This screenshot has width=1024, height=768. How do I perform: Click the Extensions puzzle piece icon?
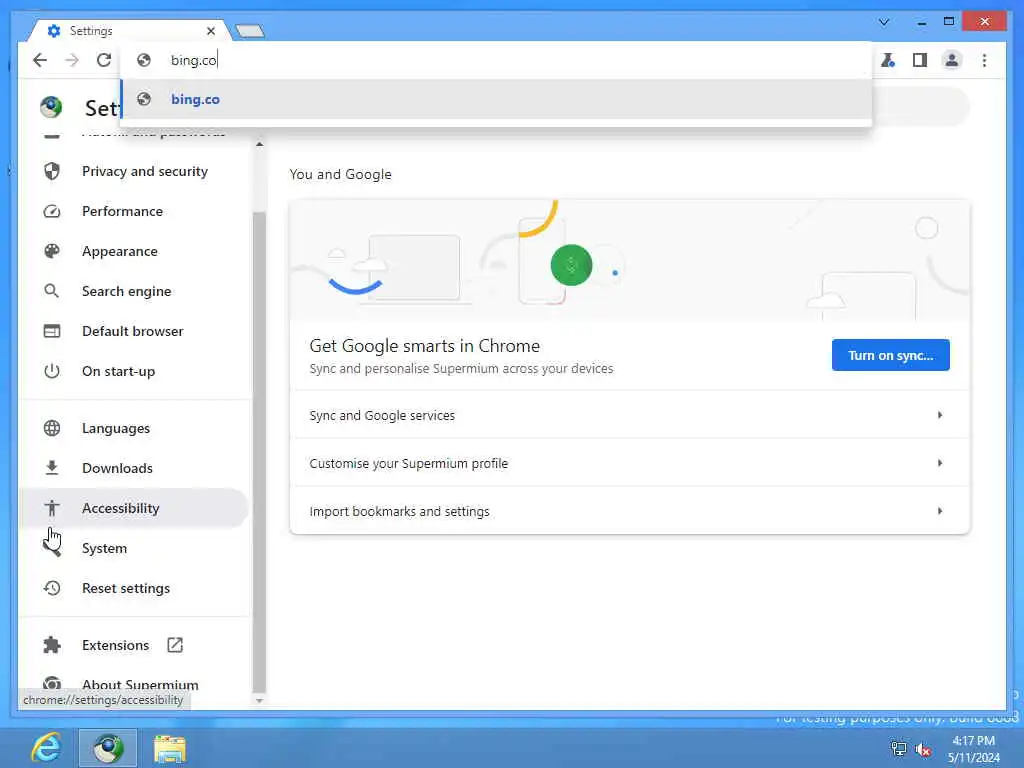coord(52,645)
